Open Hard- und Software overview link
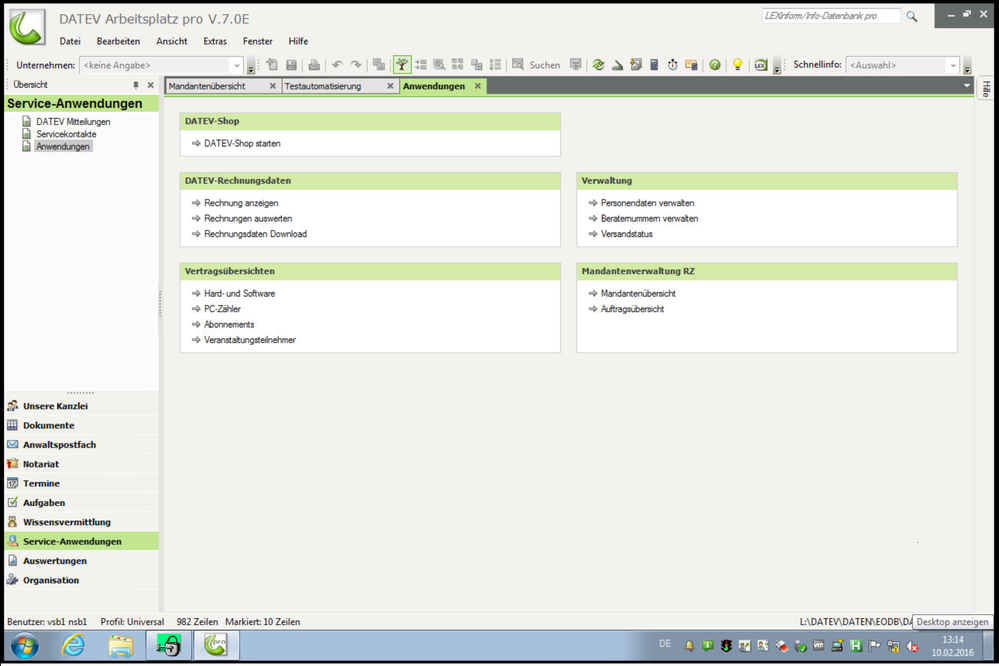 [240, 293]
